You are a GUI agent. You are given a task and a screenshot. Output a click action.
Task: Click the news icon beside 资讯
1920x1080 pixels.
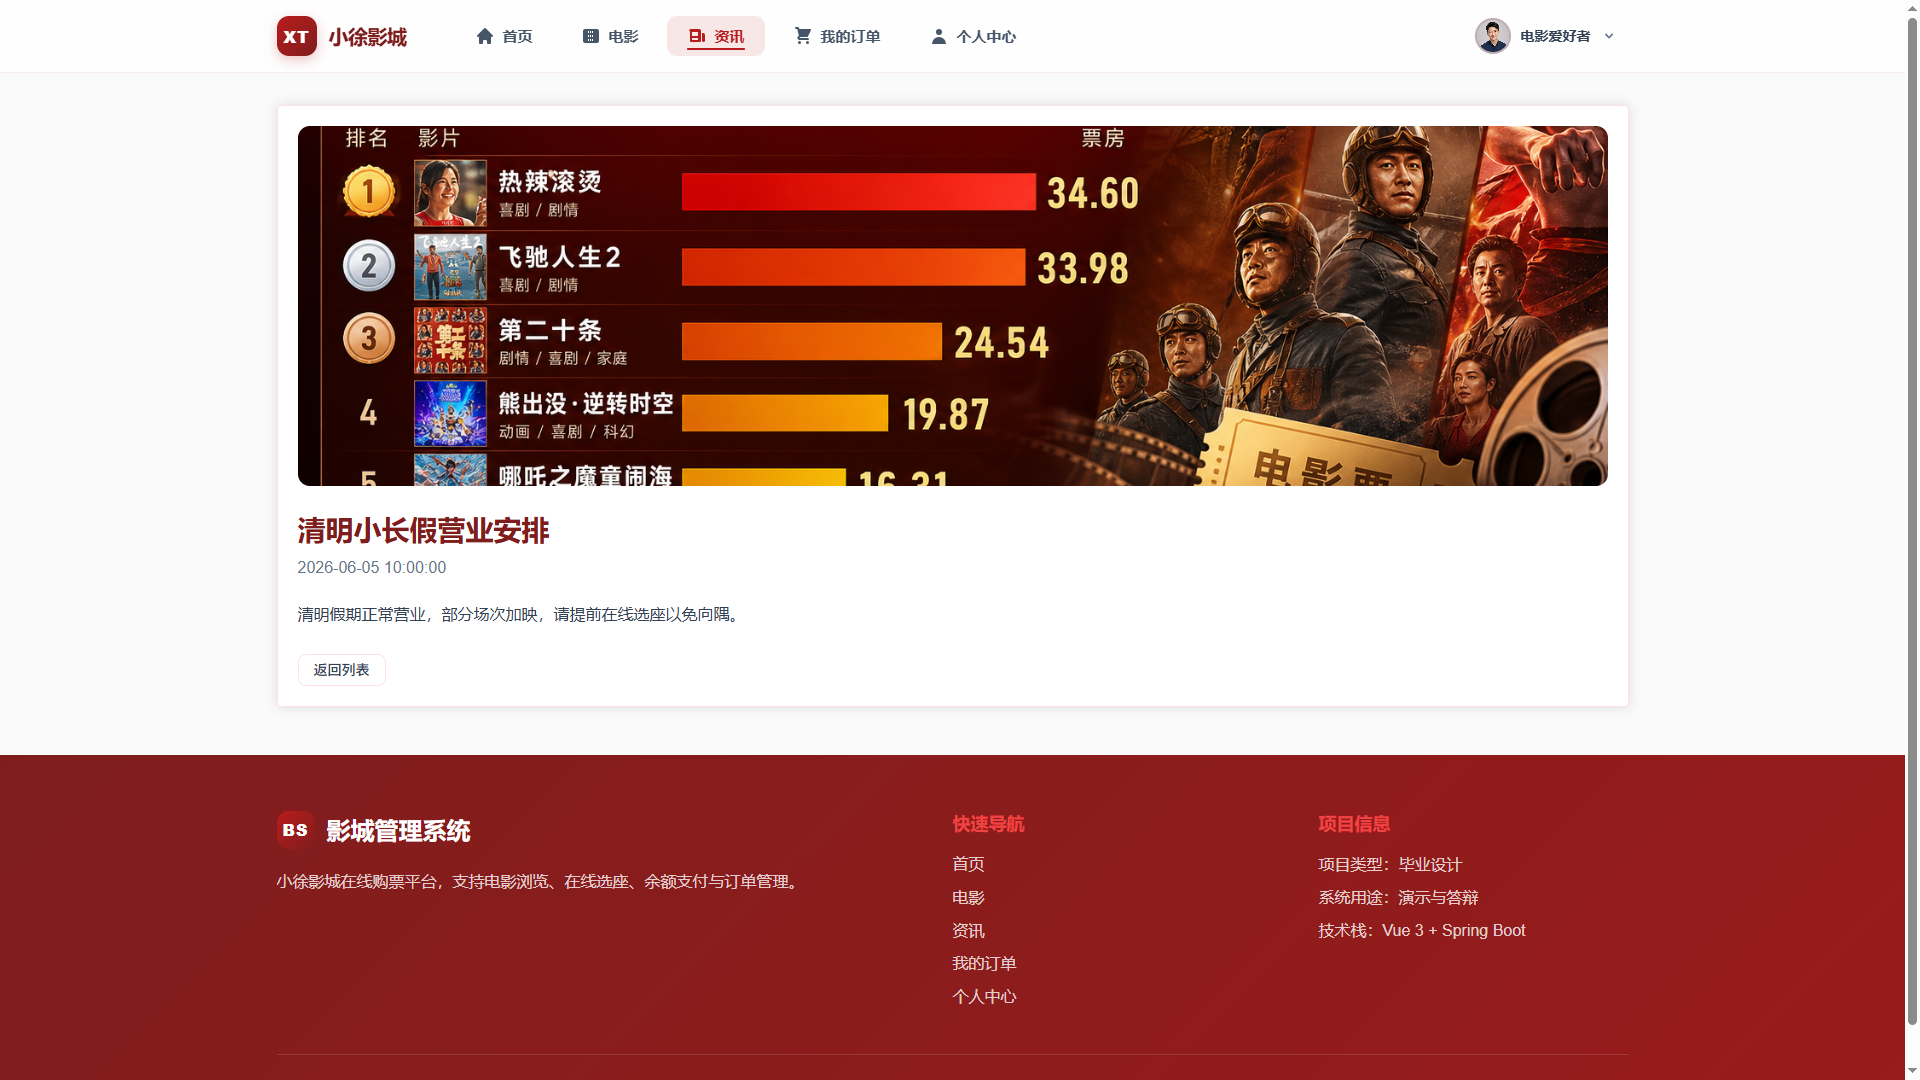[x=697, y=36]
